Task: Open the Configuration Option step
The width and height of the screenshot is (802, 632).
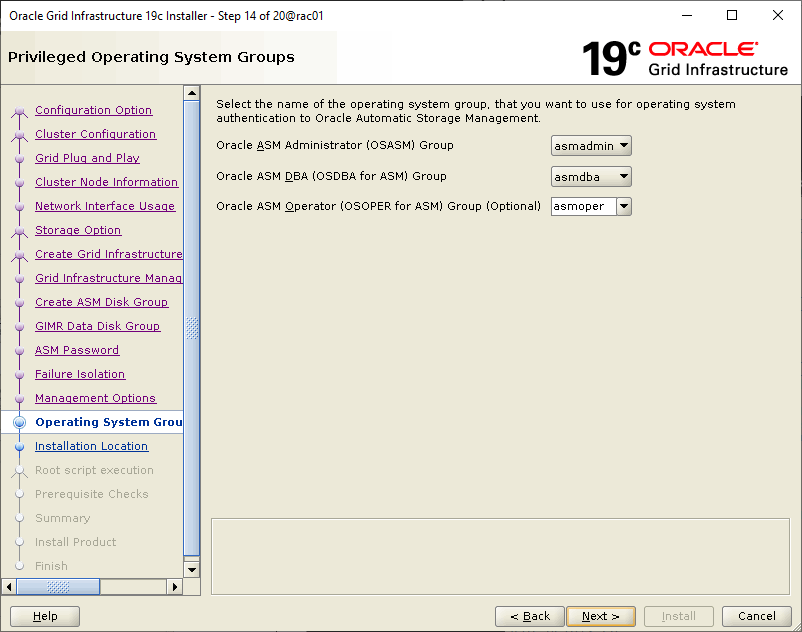Action: click(93, 110)
